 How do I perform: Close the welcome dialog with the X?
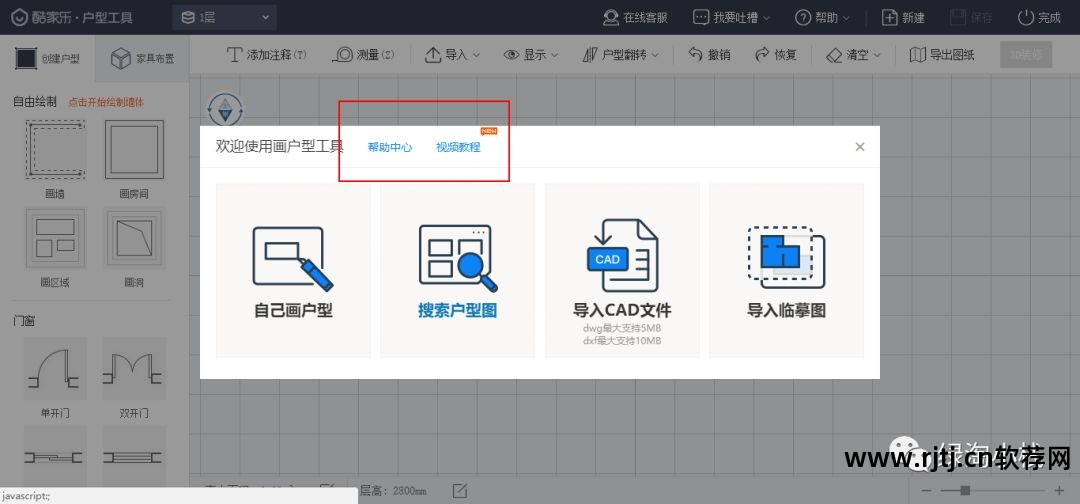pos(860,147)
